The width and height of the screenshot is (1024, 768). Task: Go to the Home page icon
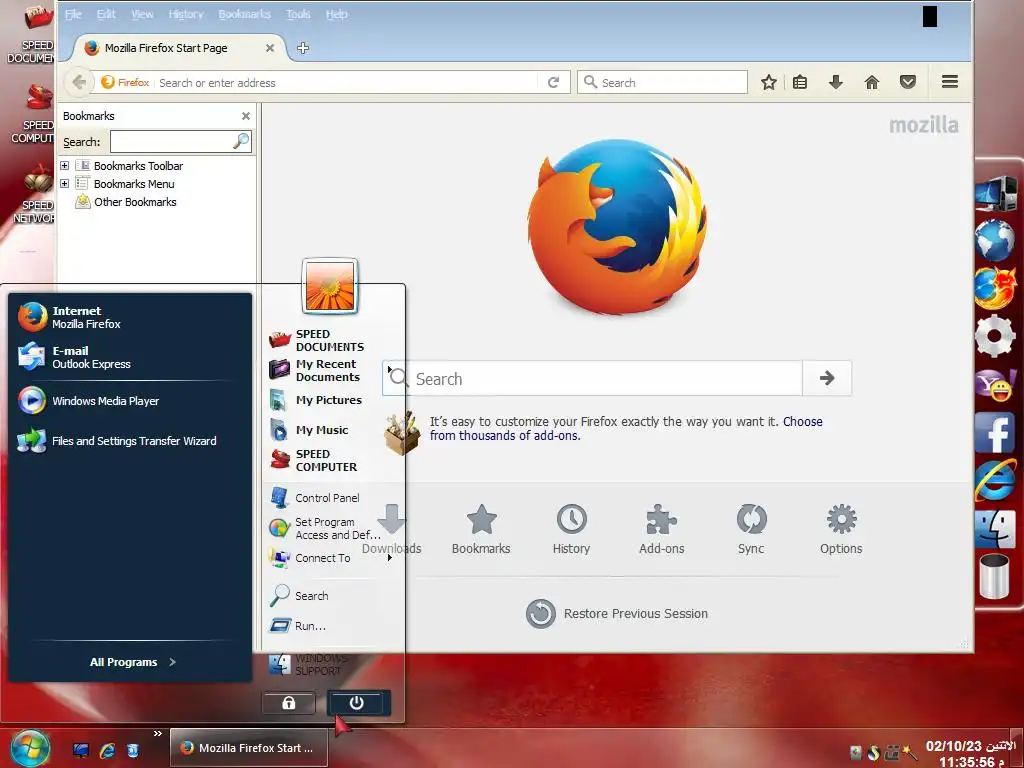click(872, 82)
